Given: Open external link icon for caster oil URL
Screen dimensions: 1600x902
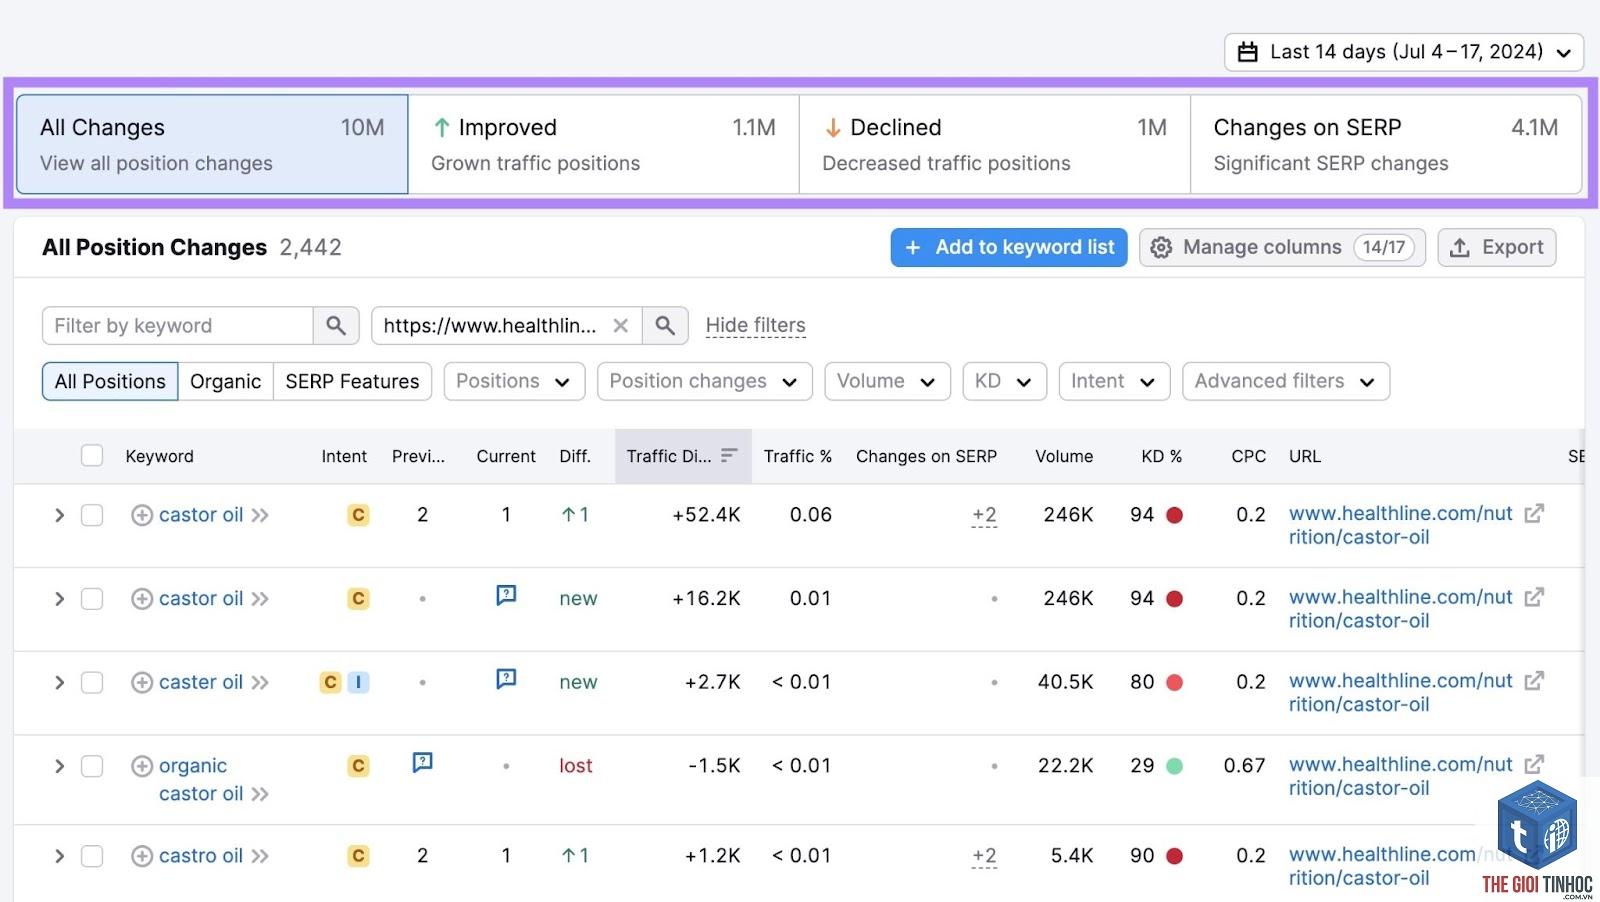Looking at the screenshot, I should [1534, 680].
